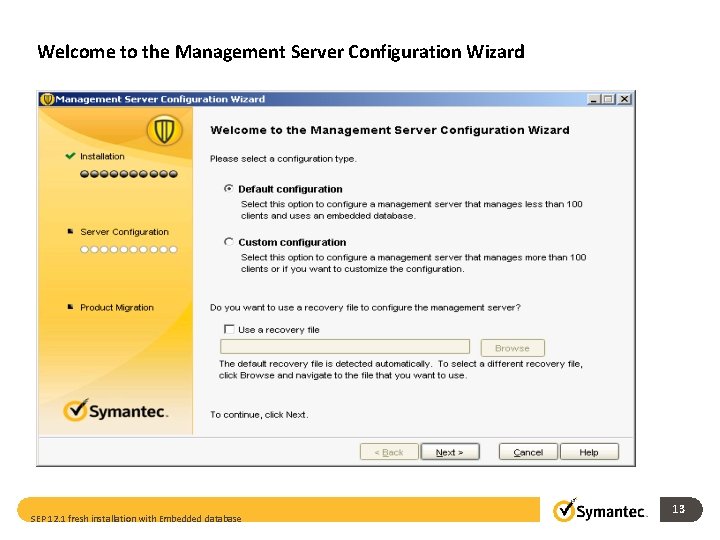Click the Custom configuration description text
Screen dimensions: 720x540
[x=414, y=263]
